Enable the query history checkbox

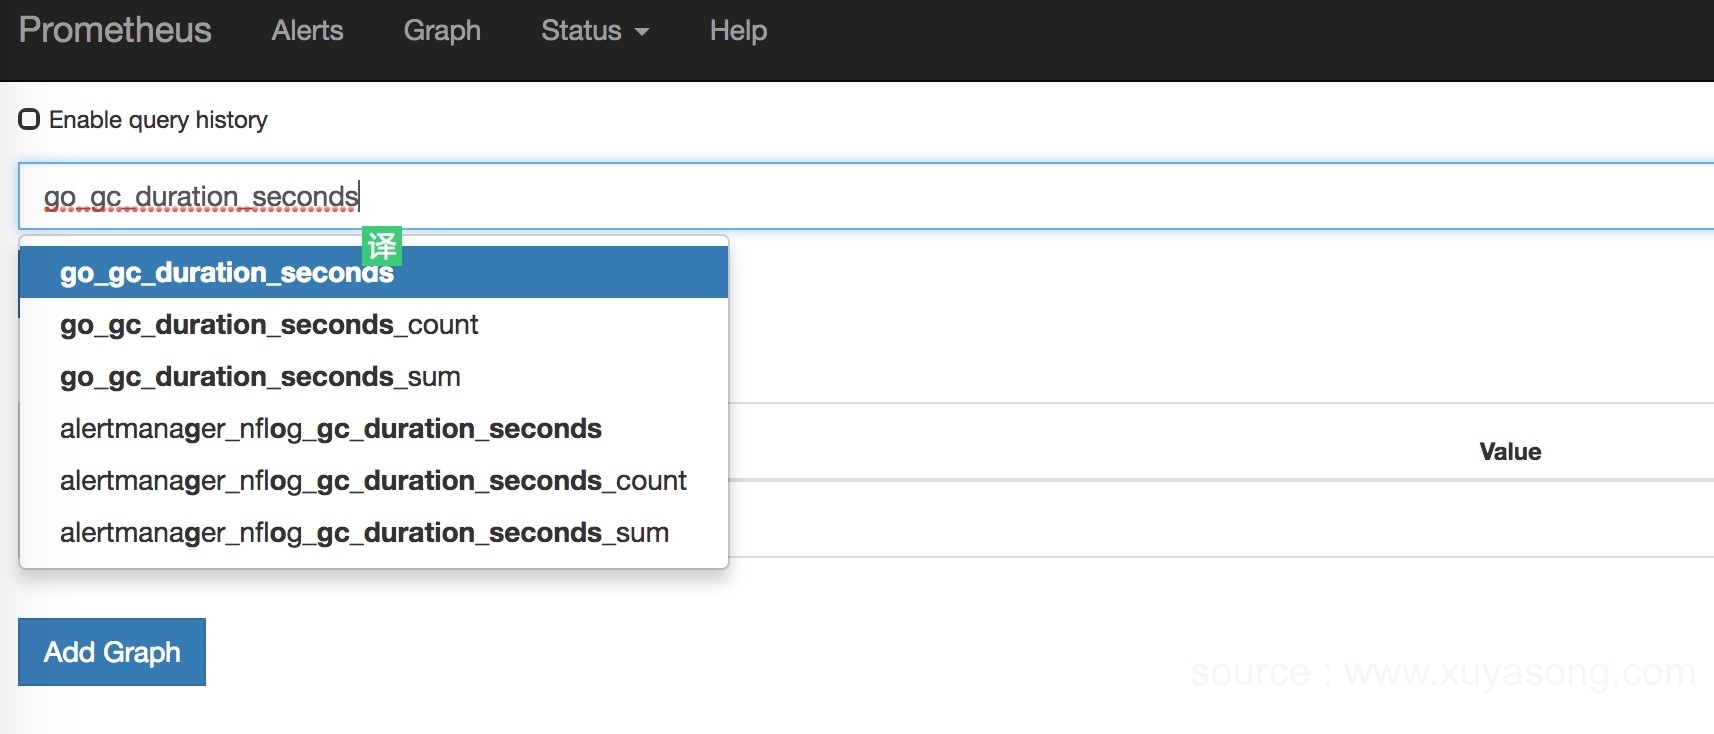click(30, 120)
